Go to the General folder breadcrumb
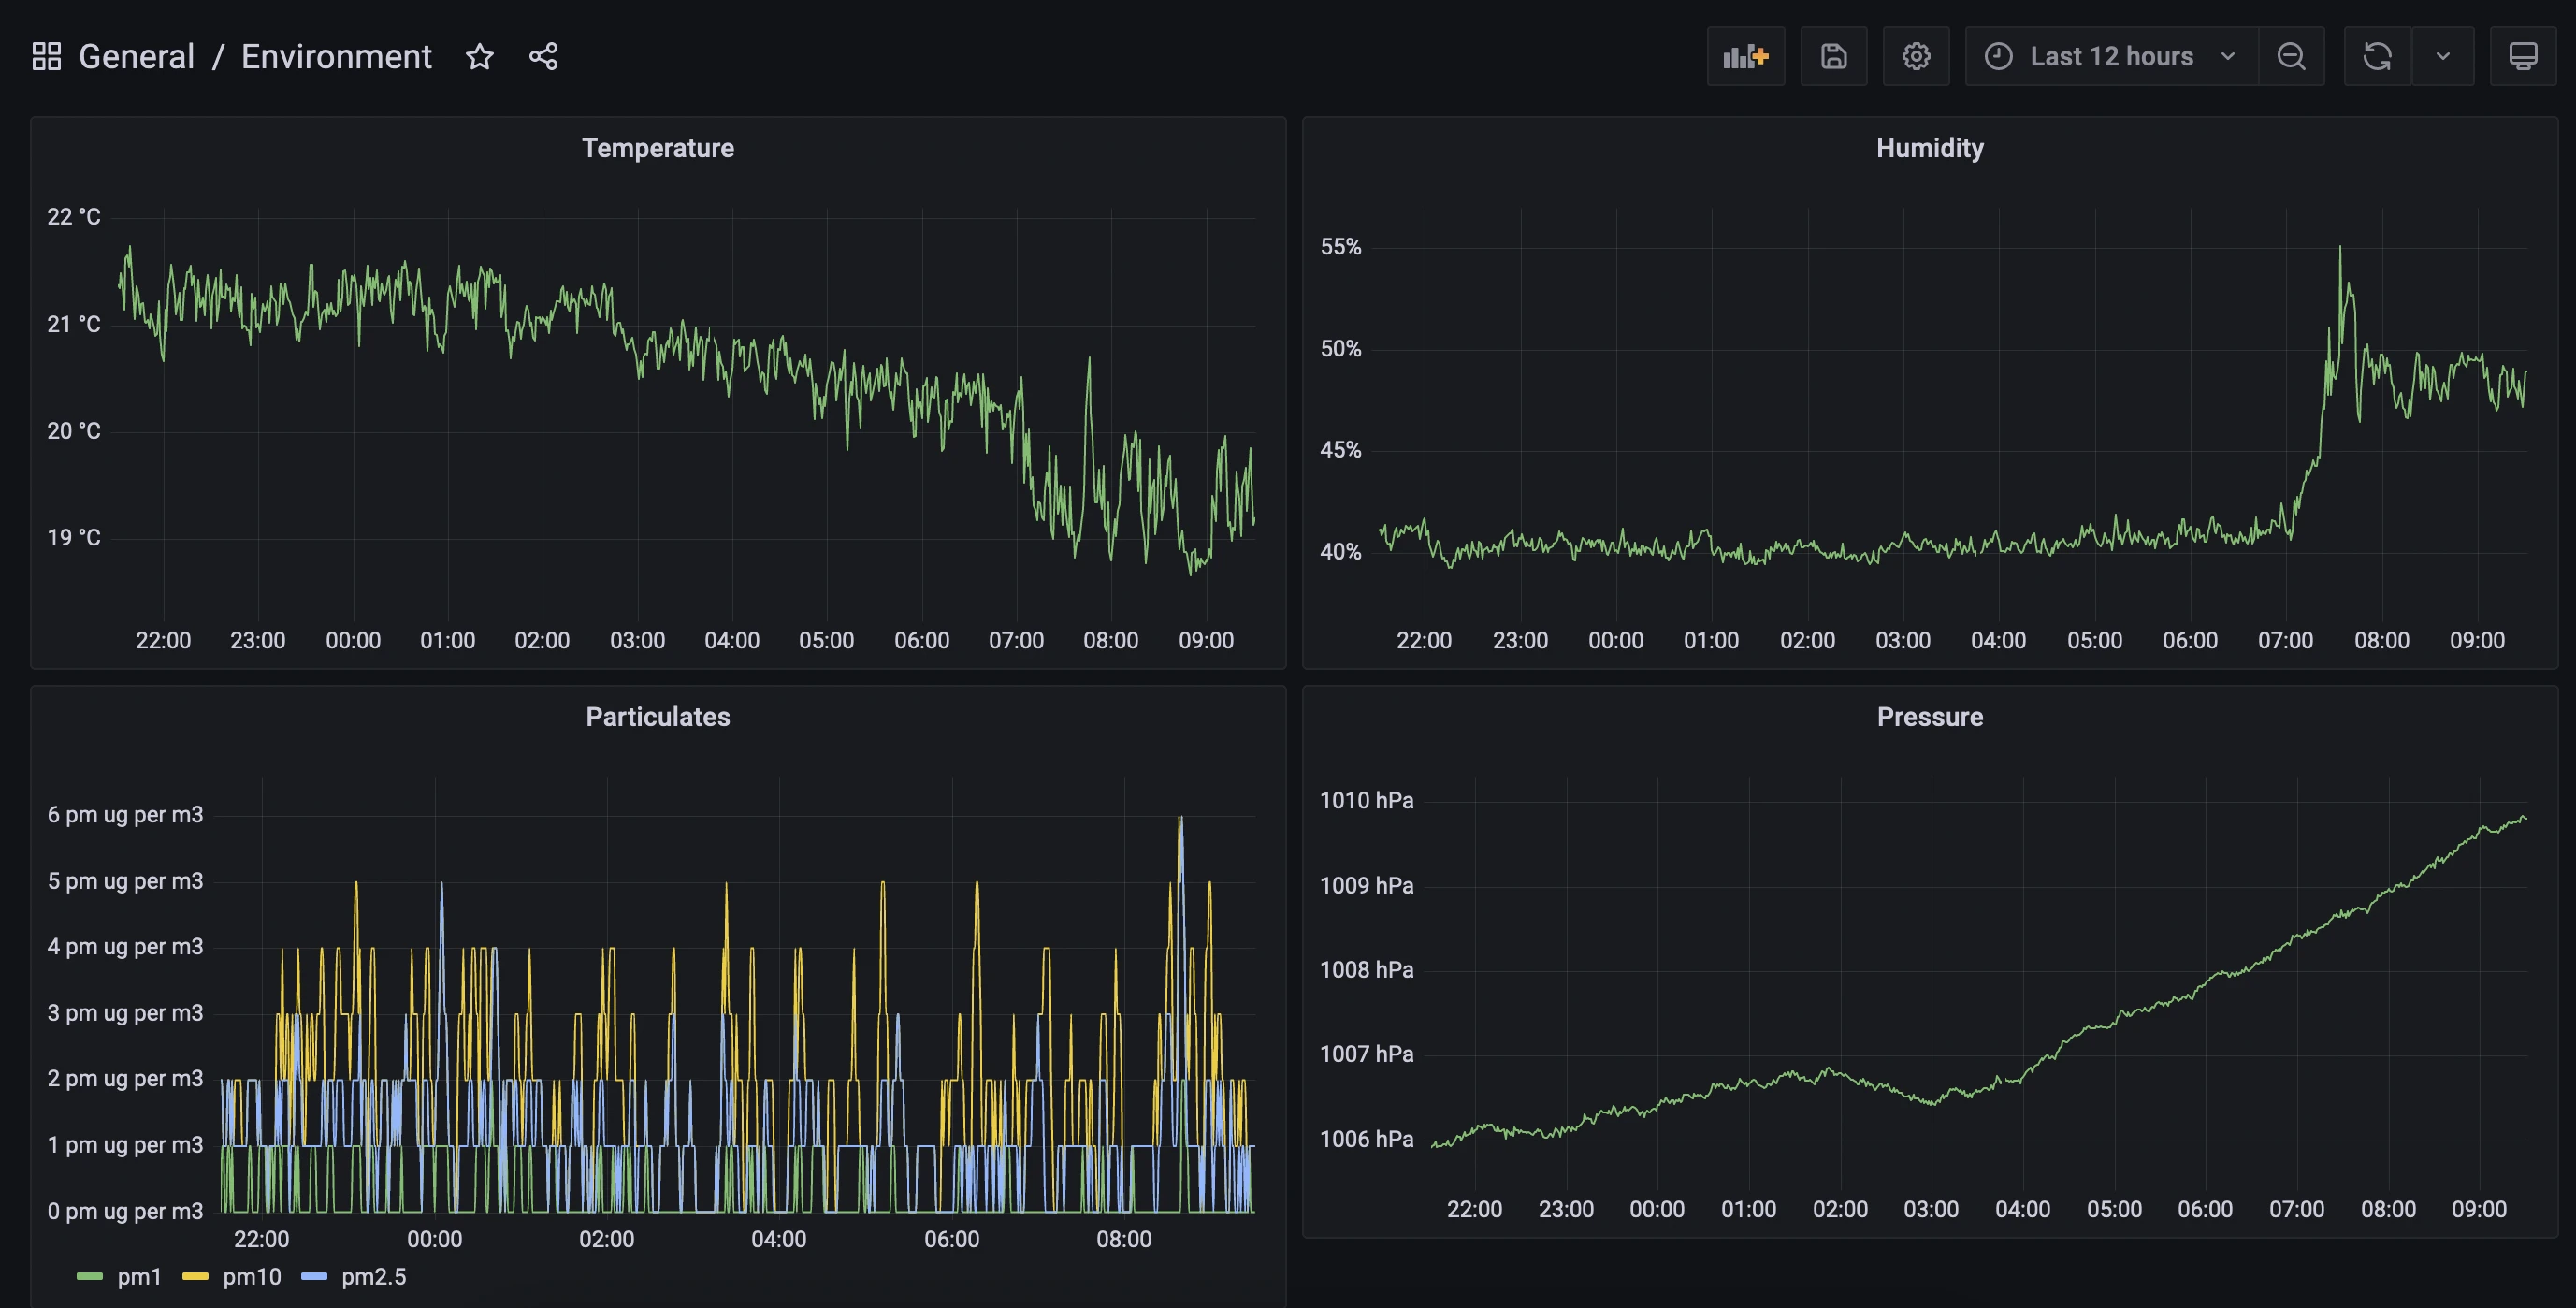The image size is (2576, 1308). [x=136, y=57]
